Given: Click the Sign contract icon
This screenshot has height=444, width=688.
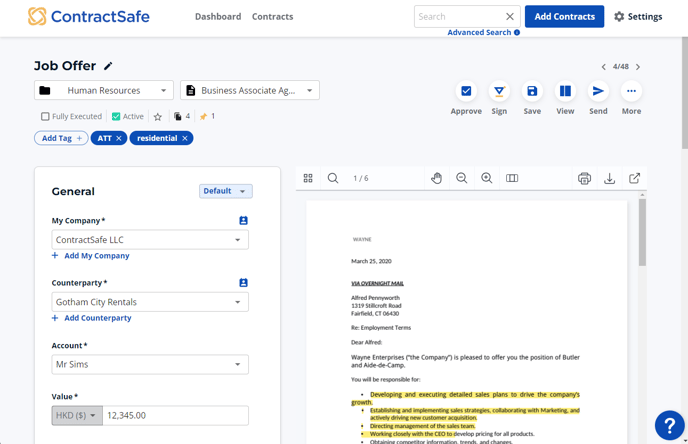Looking at the screenshot, I should click(x=499, y=91).
